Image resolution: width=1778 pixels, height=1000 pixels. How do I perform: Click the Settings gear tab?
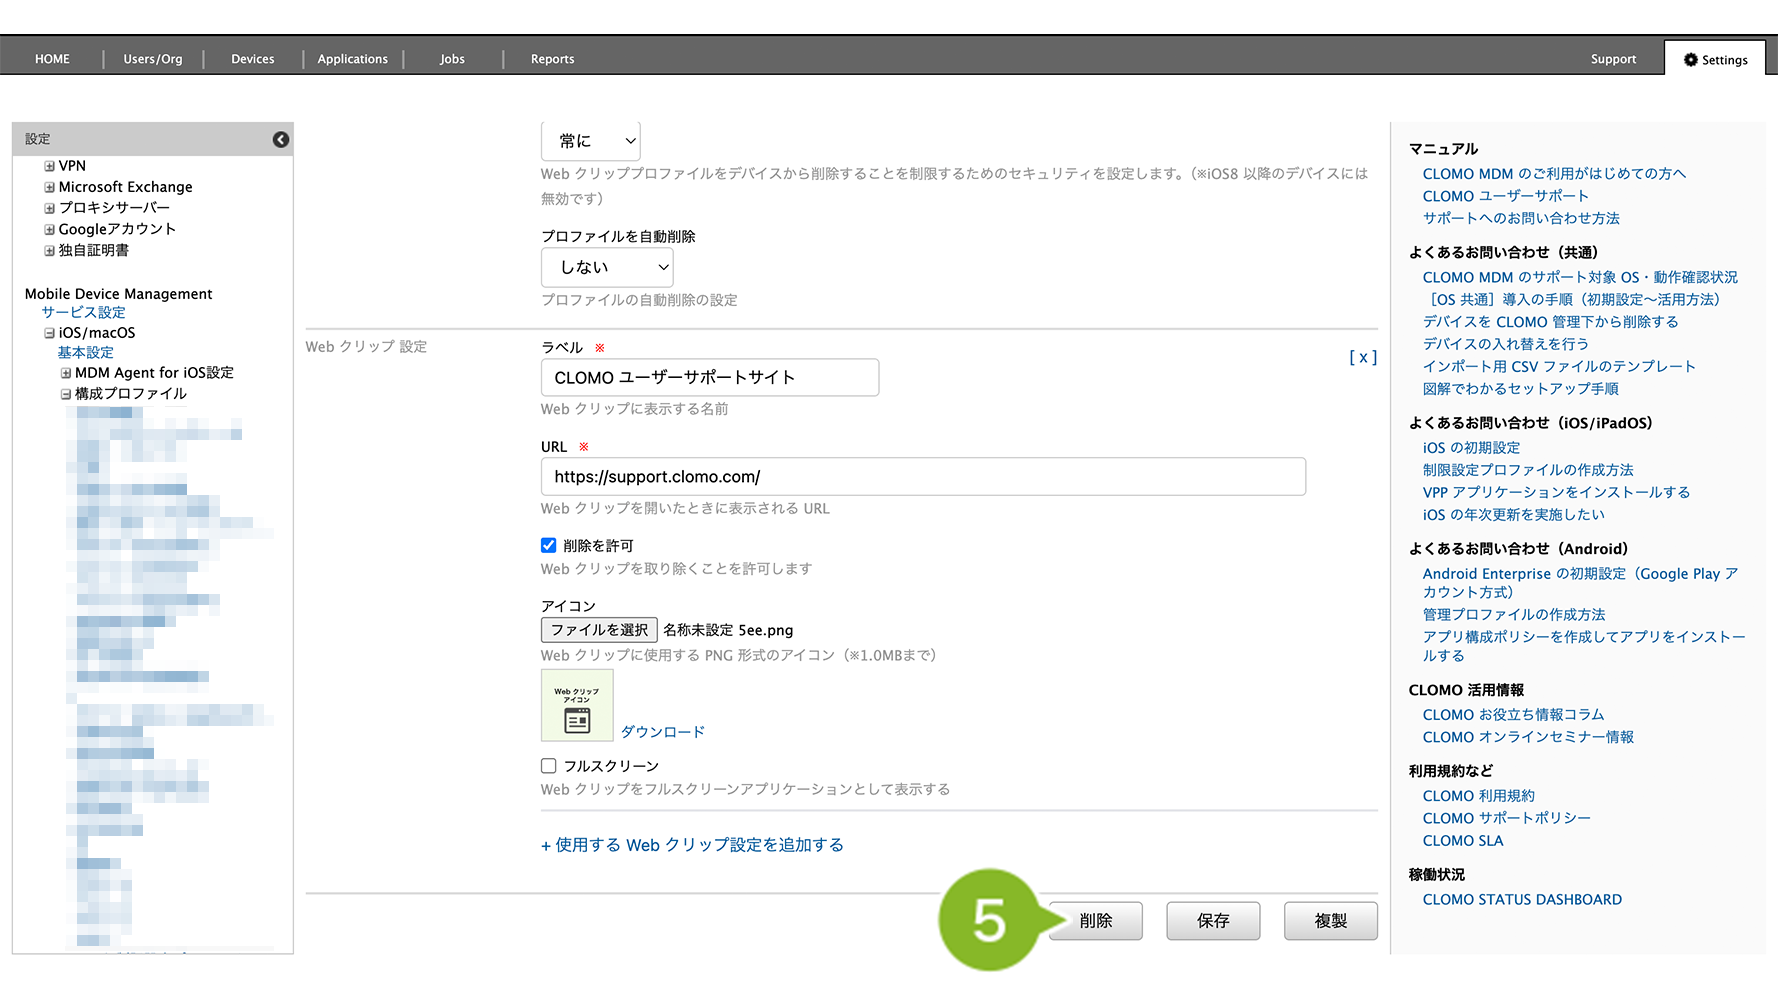click(x=1715, y=59)
